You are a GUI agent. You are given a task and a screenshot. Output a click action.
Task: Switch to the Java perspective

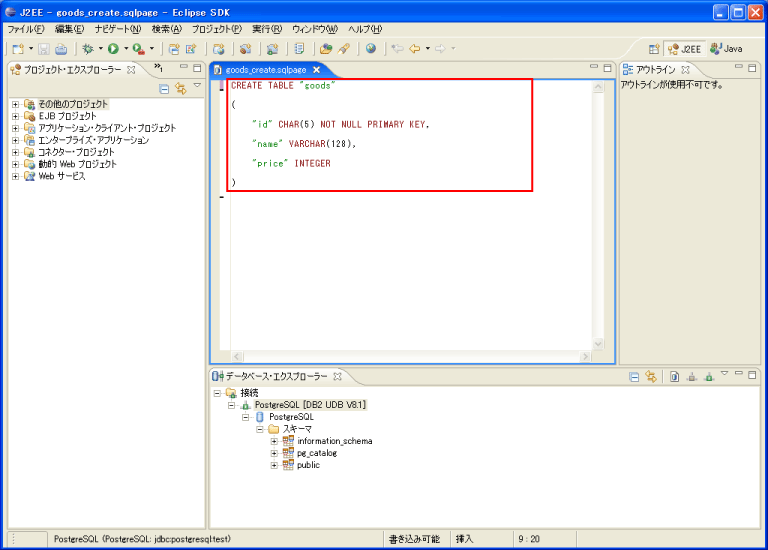(726, 48)
